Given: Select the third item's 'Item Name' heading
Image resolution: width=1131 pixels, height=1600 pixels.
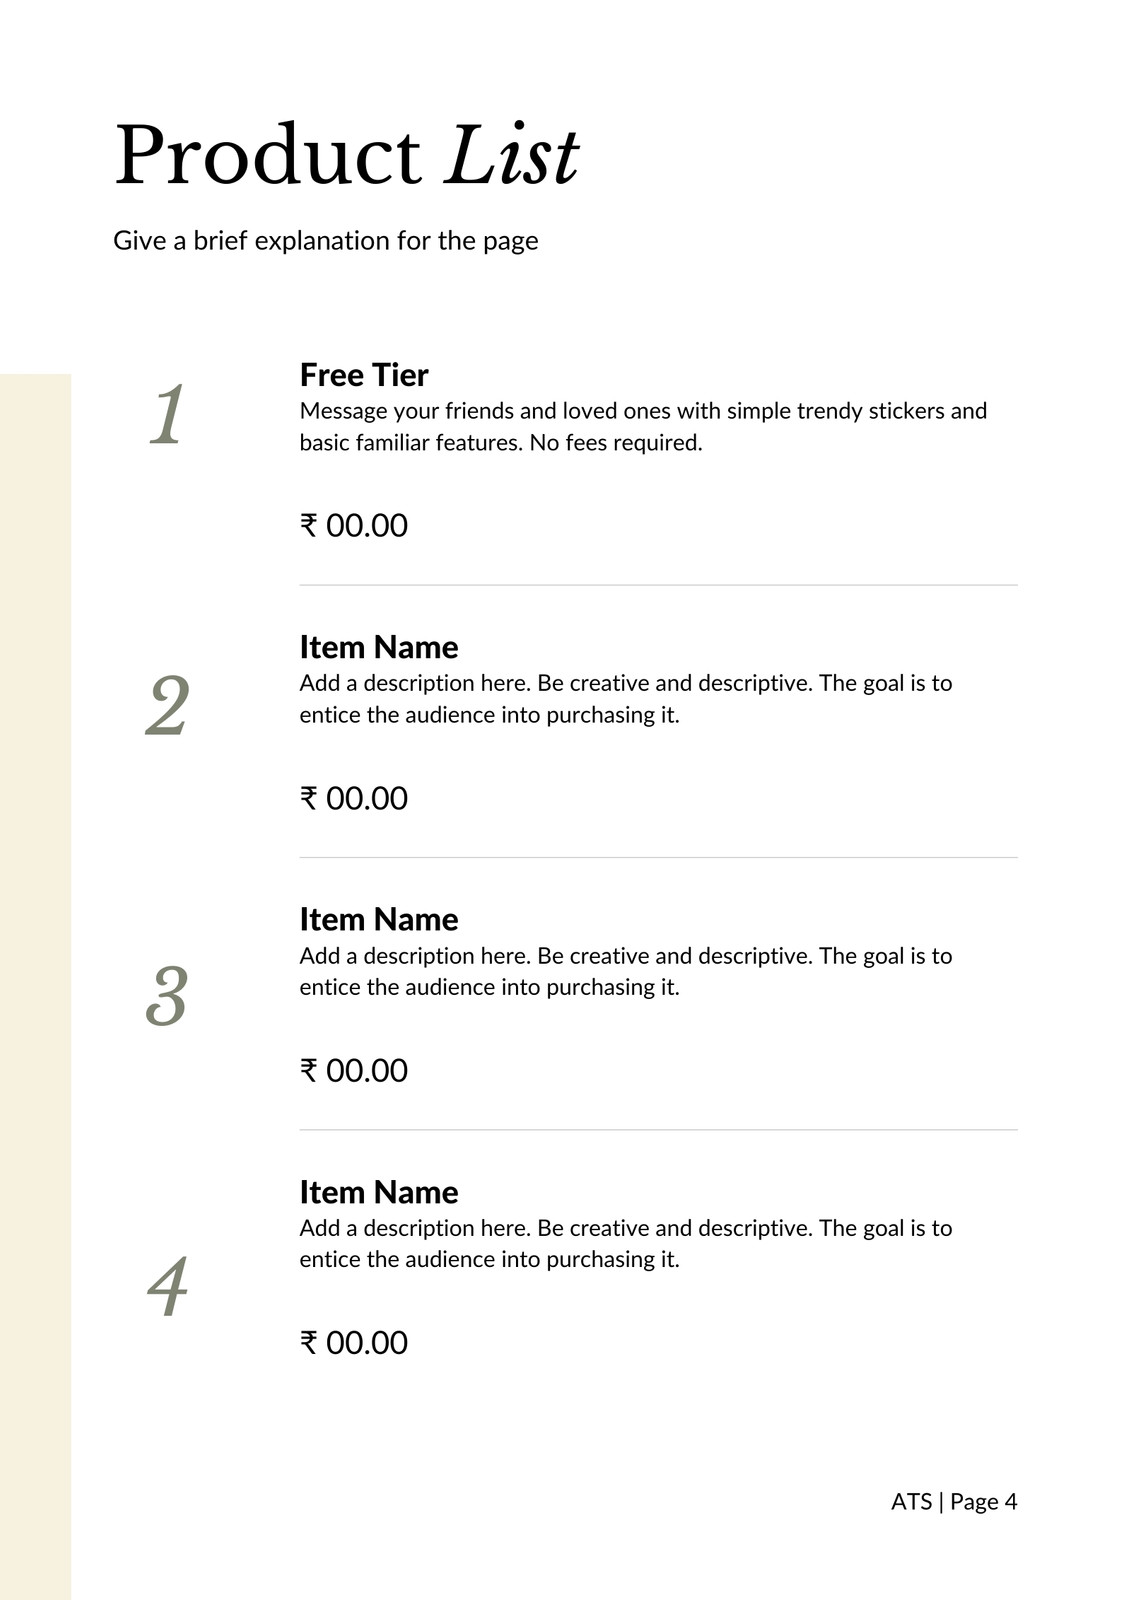Looking at the screenshot, I should (379, 919).
